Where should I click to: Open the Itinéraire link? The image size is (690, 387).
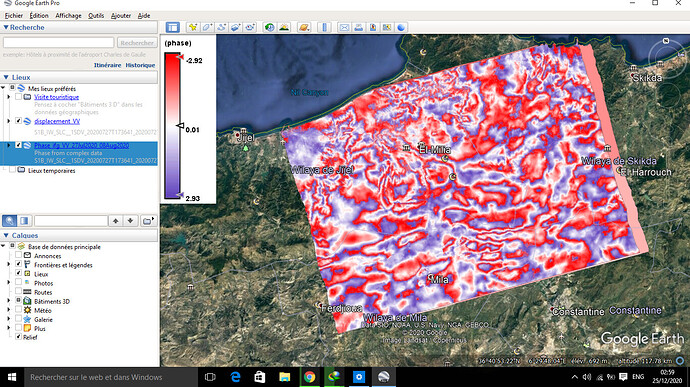pyautogui.click(x=107, y=65)
